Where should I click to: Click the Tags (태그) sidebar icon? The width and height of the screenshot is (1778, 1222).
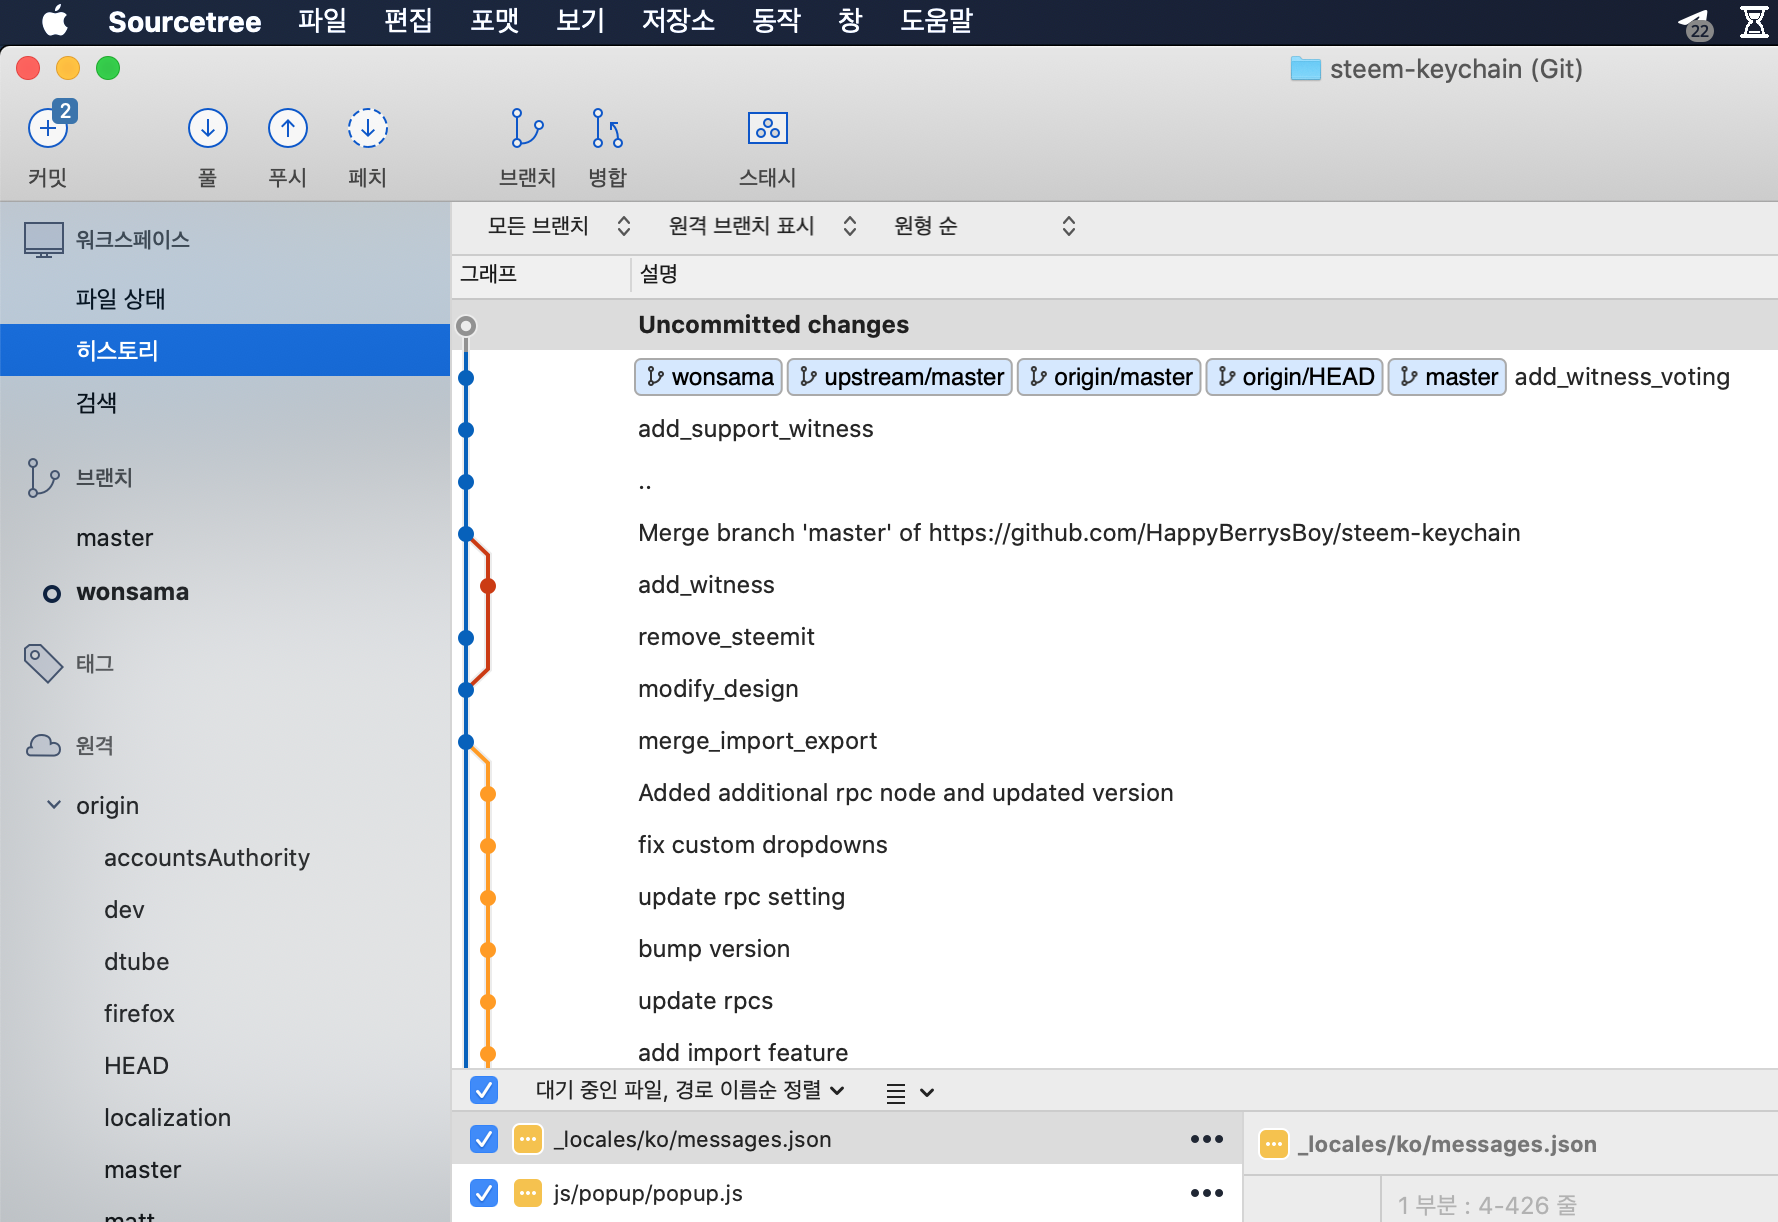(43, 663)
